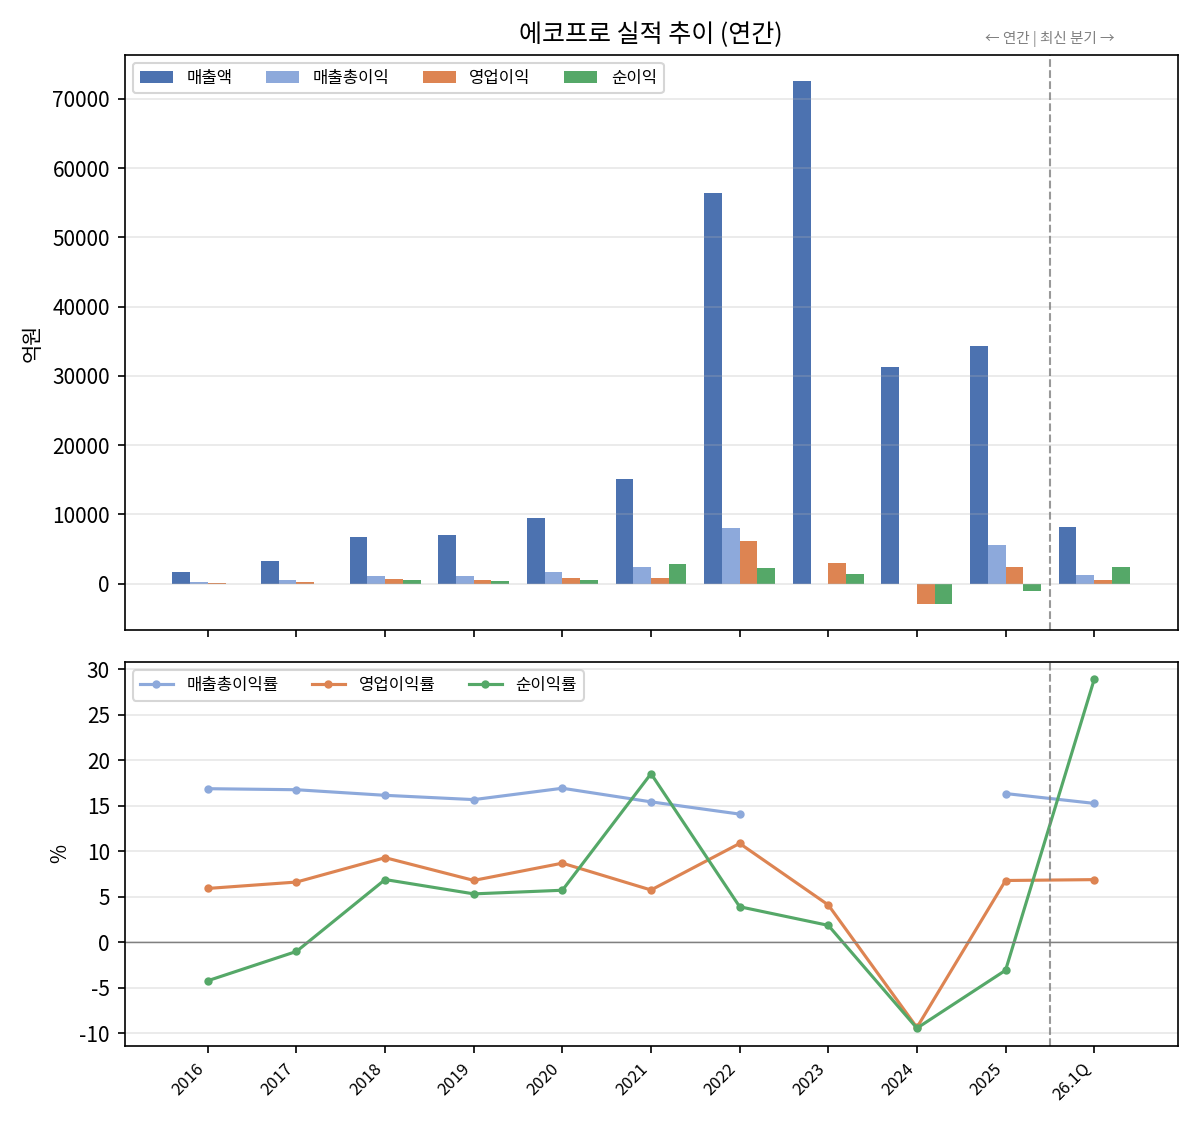This screenshot has height=1125, width=1200.
Task: Click the 2025 x-axis label
Action: [987, 1078]
